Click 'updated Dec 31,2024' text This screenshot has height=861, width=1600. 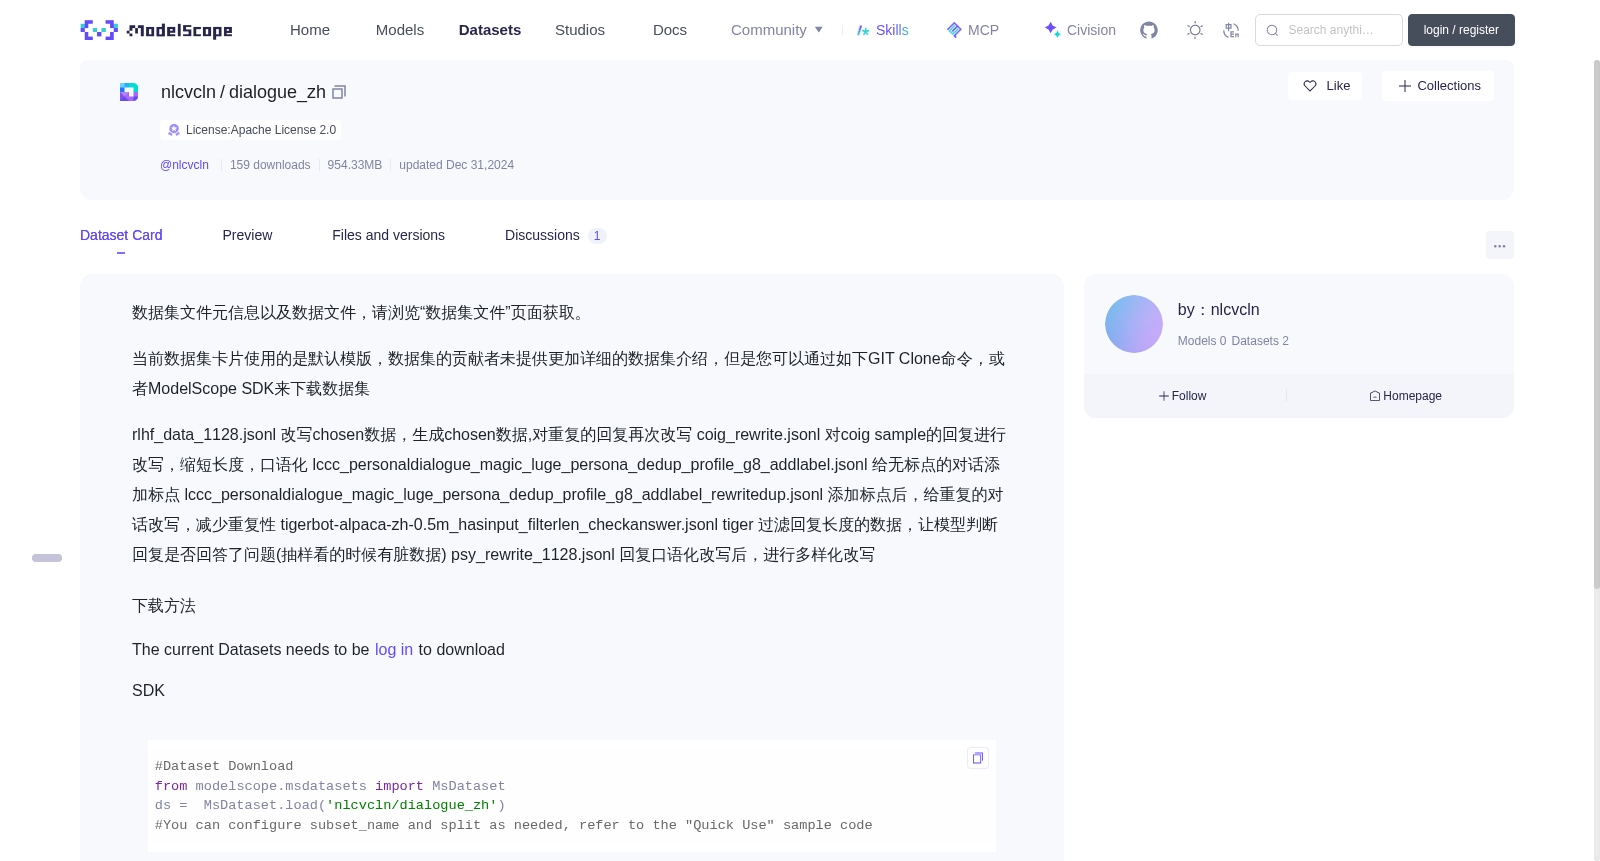457,165
